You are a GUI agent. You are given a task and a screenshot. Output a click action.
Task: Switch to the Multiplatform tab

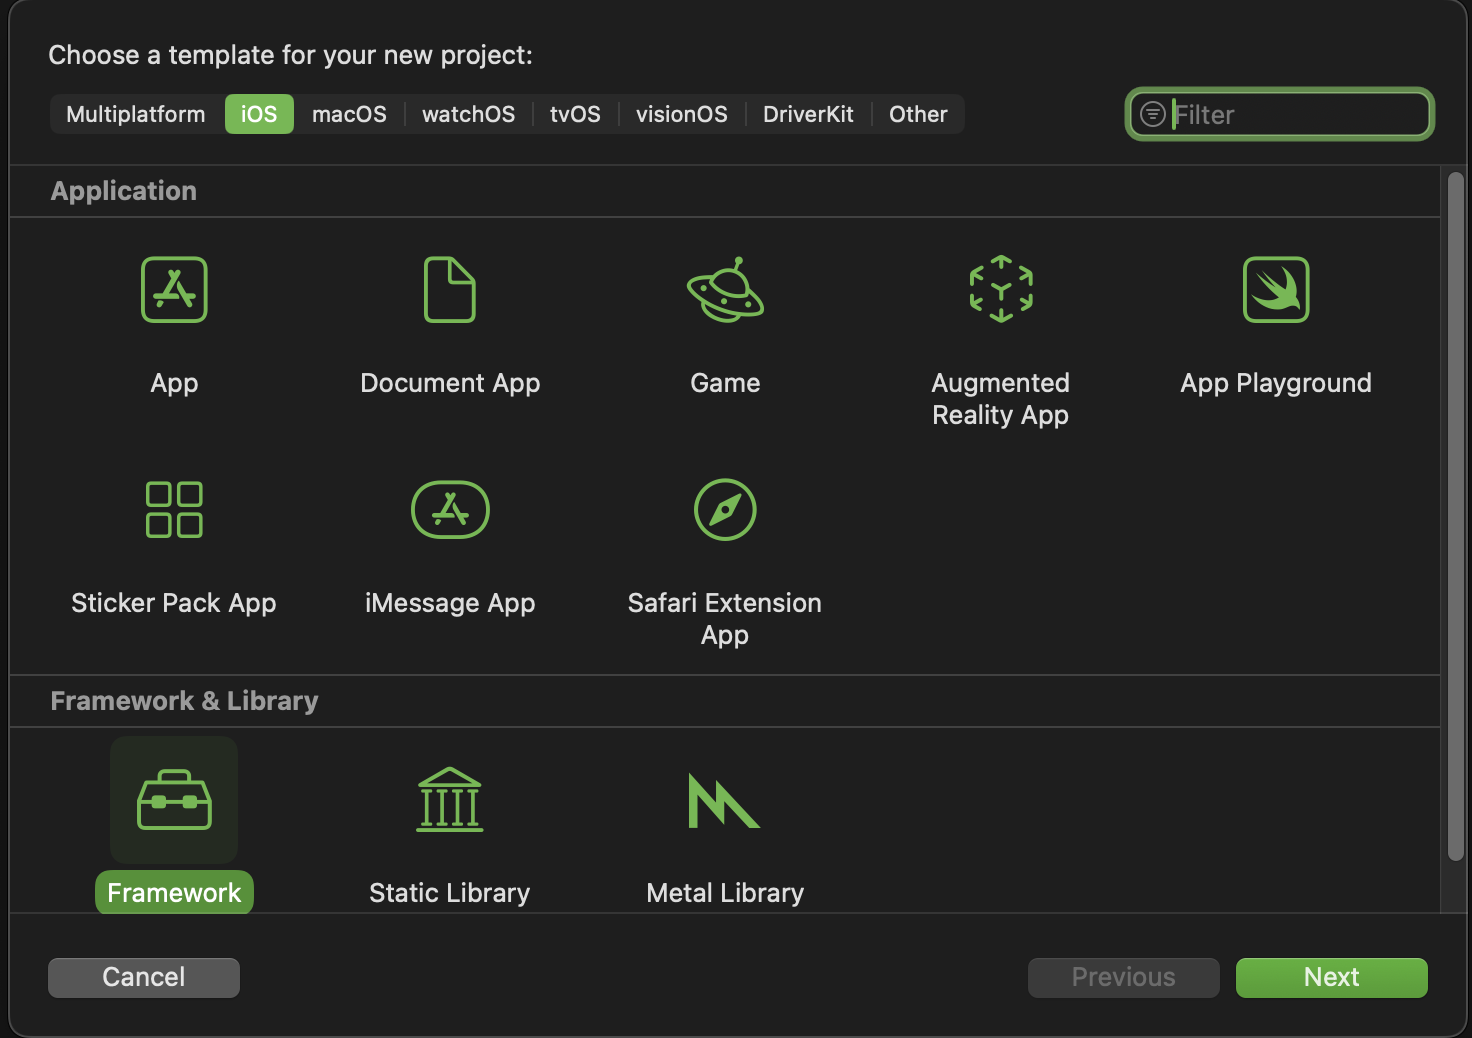(136, 114)
